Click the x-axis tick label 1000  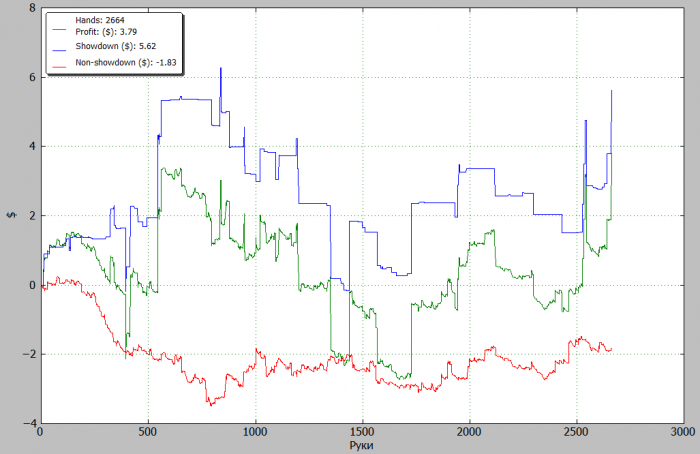255,432
